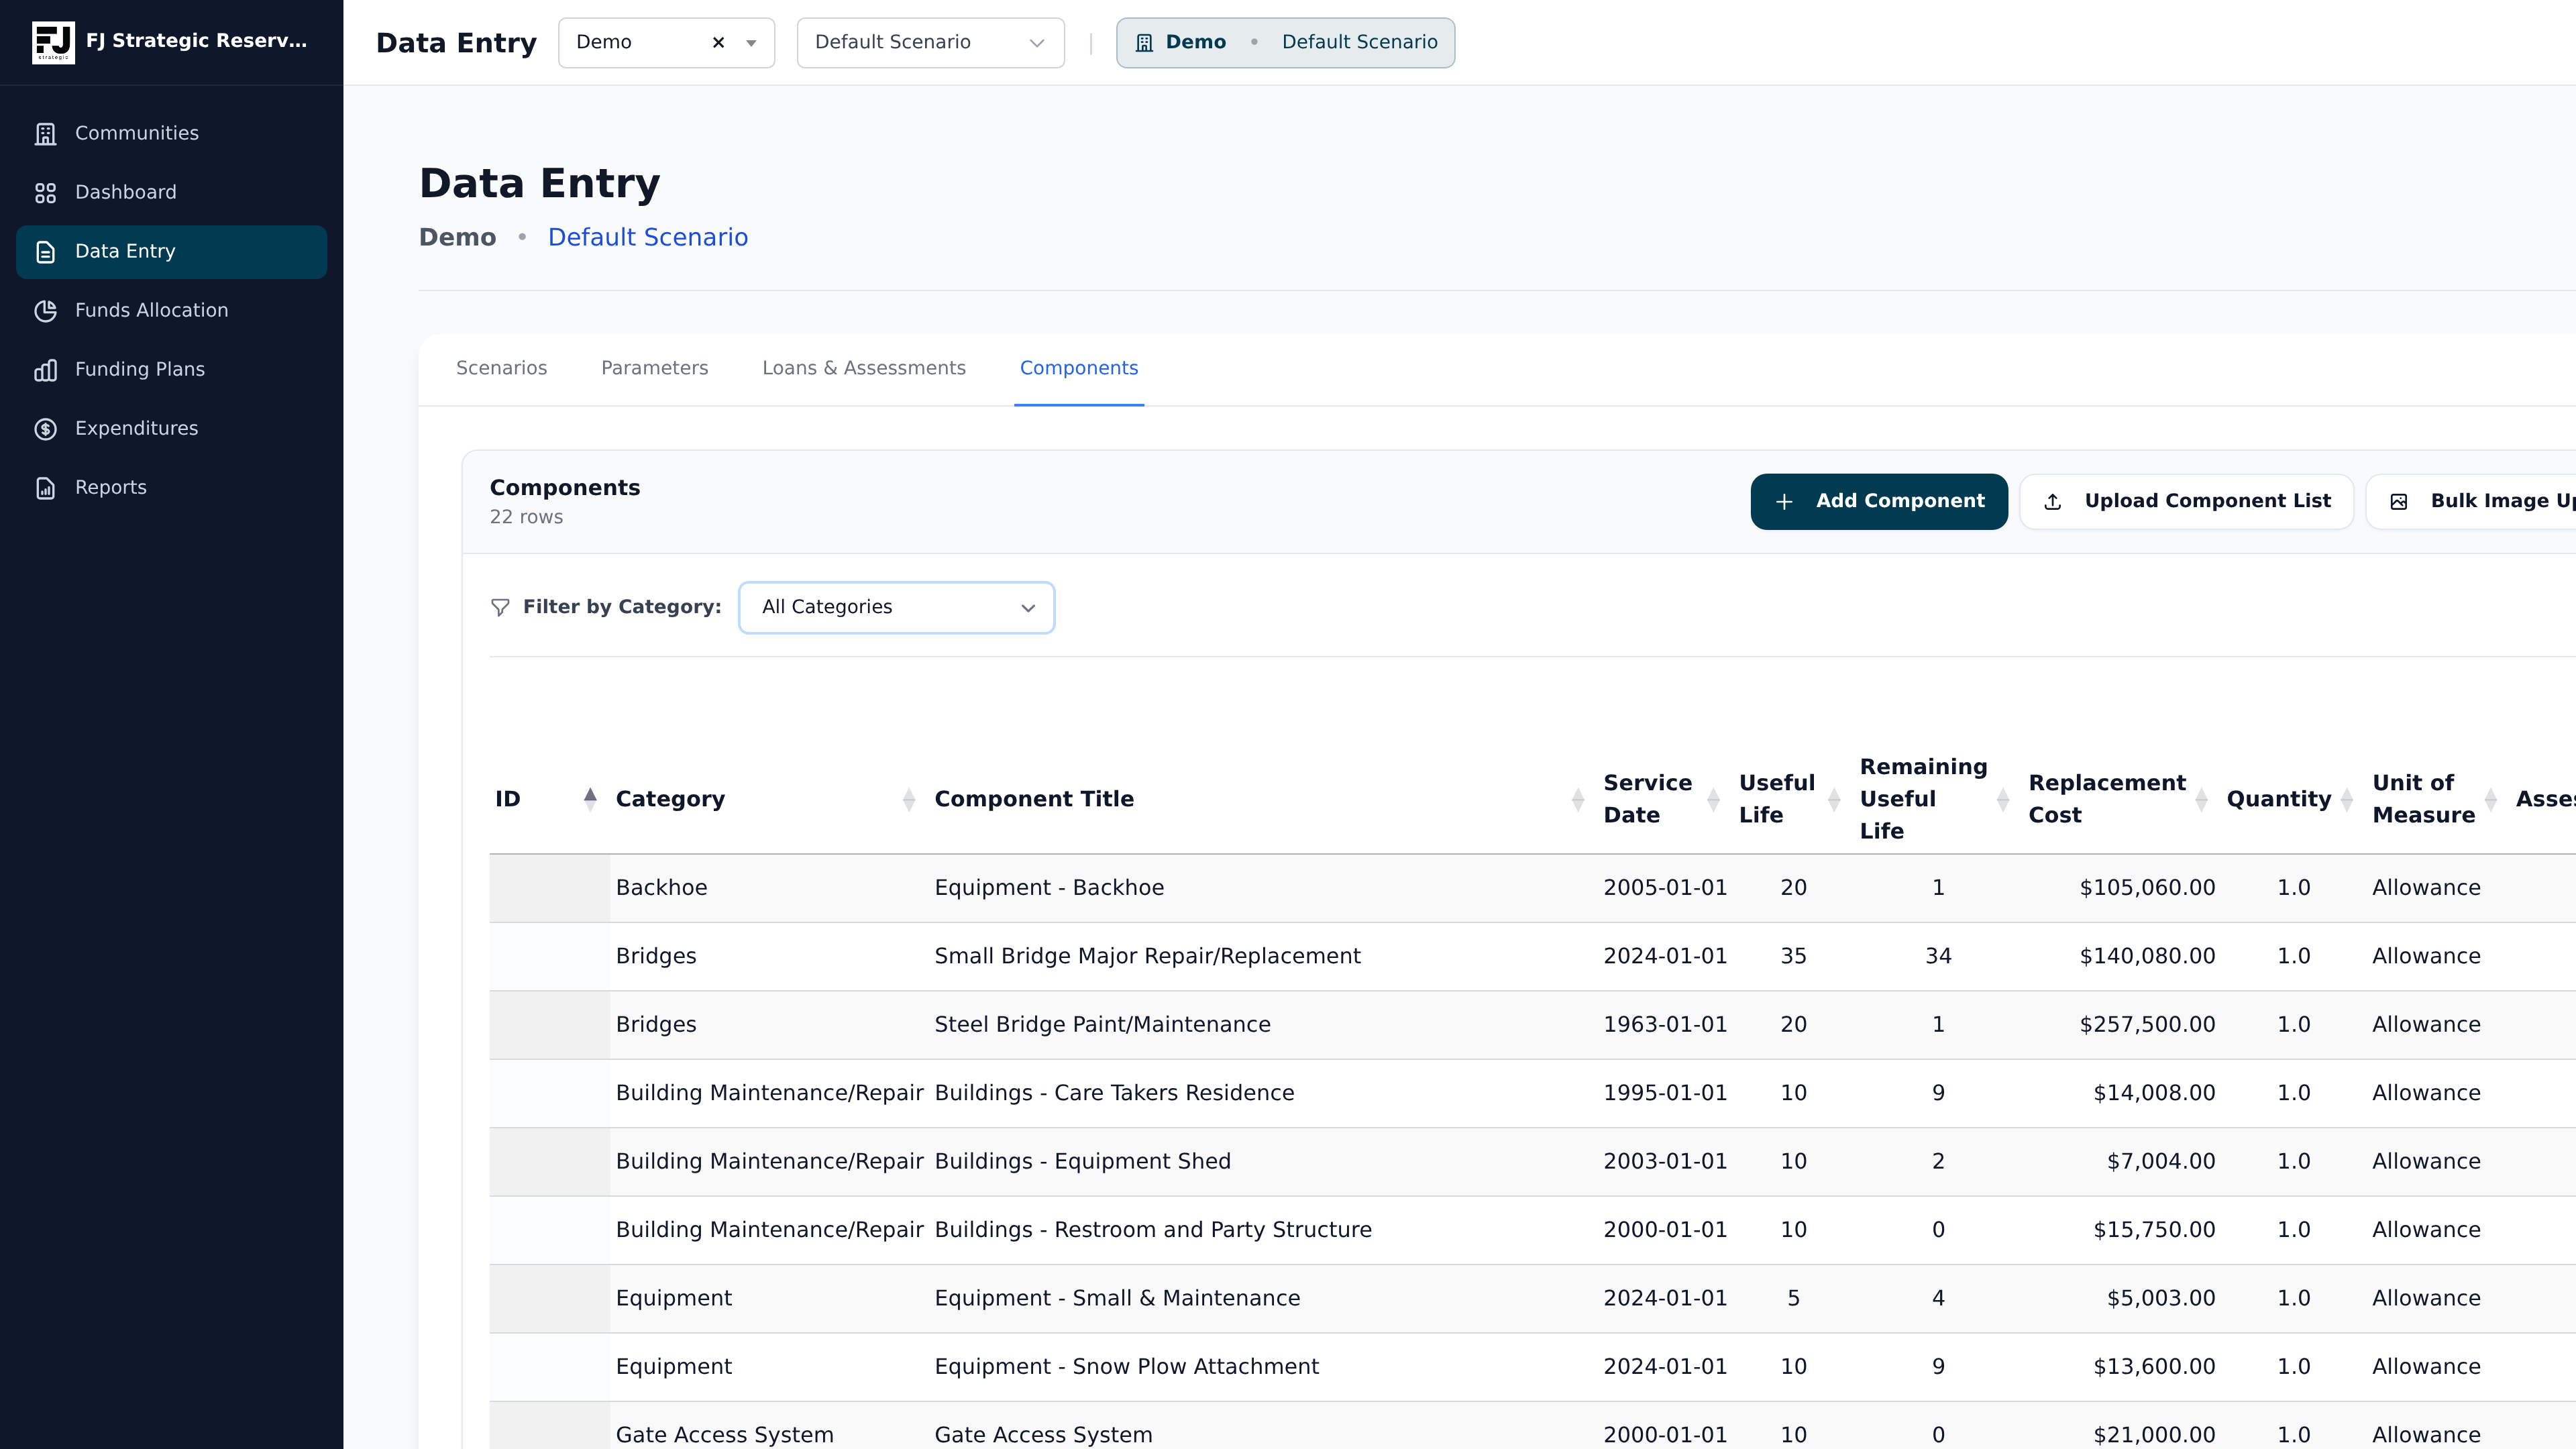Click the 1963-01-01 service date

click(1665, 1025)
